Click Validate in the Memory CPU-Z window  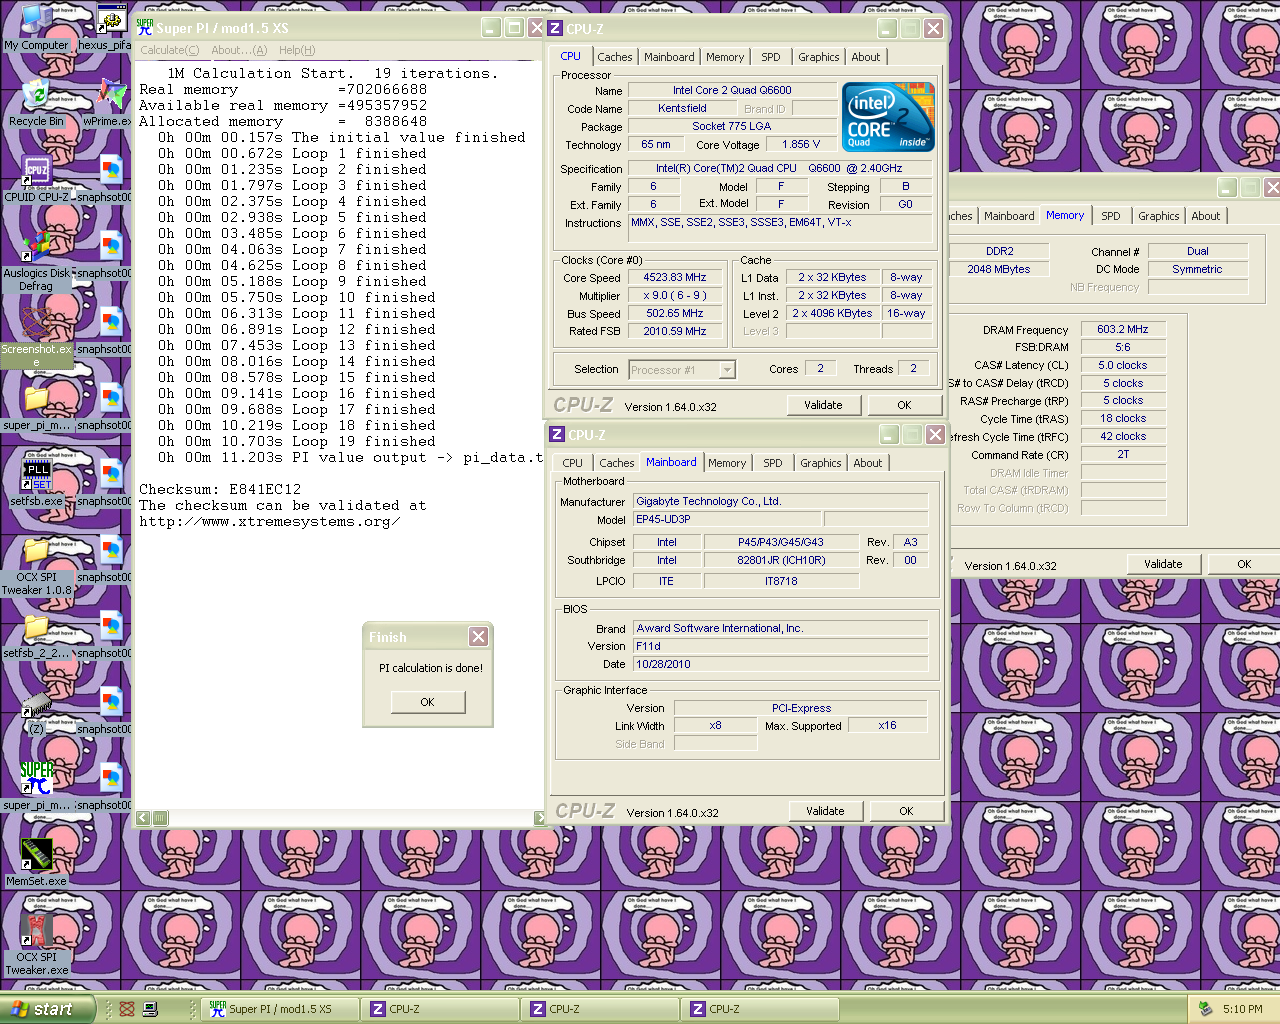coord(1163,564)
